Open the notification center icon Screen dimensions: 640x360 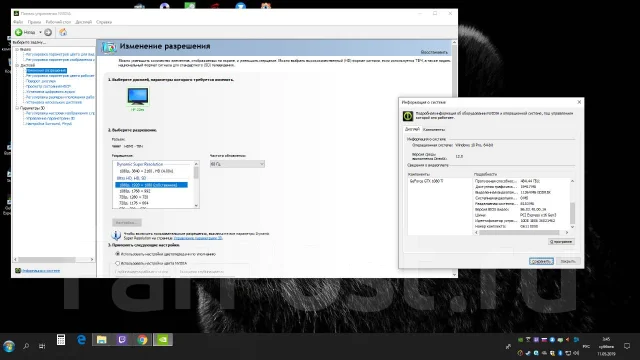click(627, 346)
